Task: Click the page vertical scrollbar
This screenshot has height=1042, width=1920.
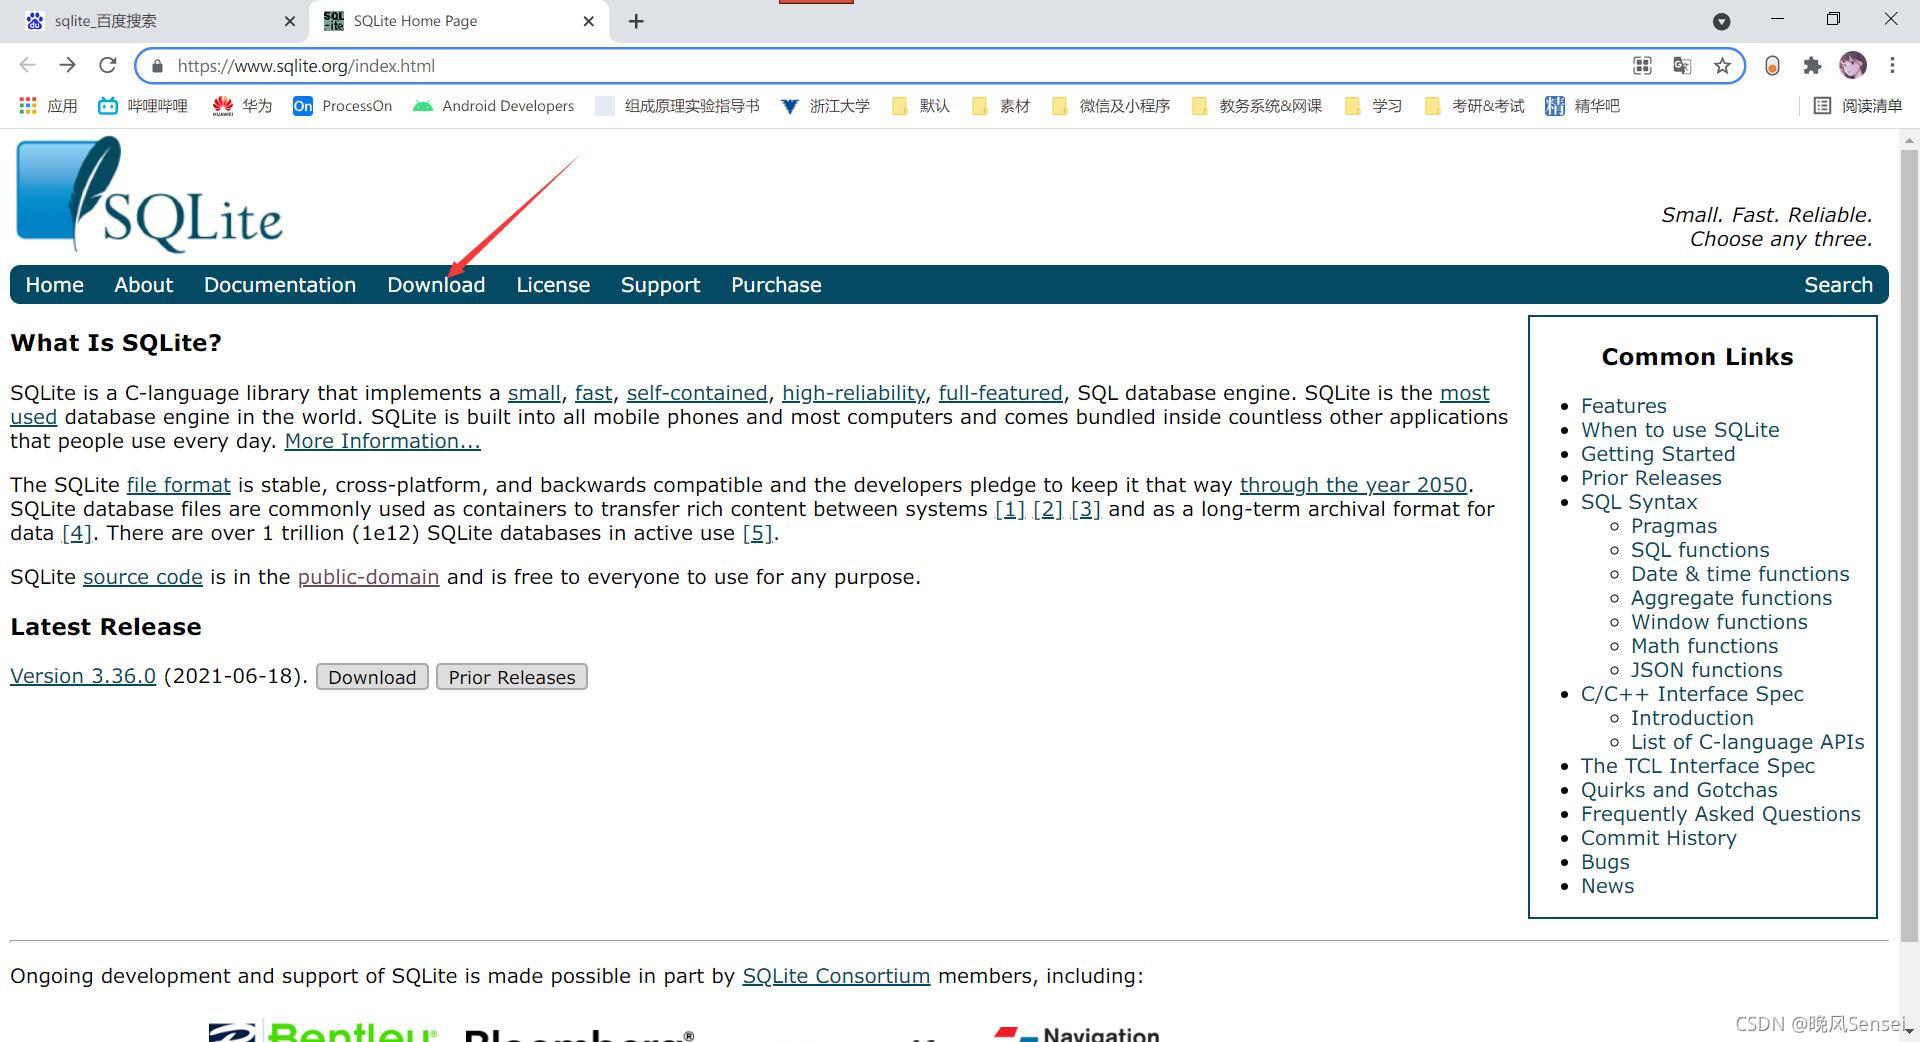Action: coord(1909,545)
